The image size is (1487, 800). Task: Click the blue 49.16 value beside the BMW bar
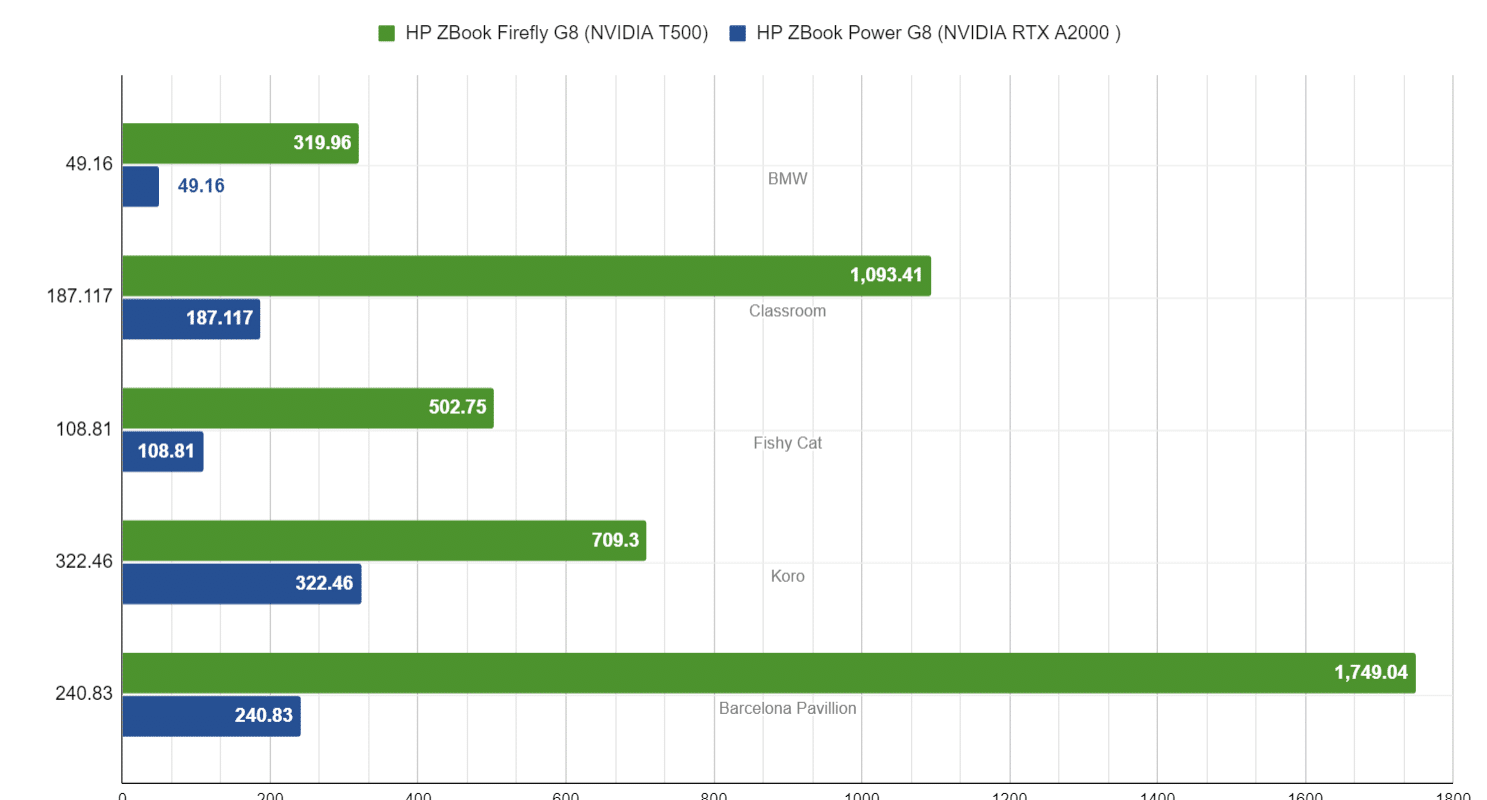click(x=201, y=186)
